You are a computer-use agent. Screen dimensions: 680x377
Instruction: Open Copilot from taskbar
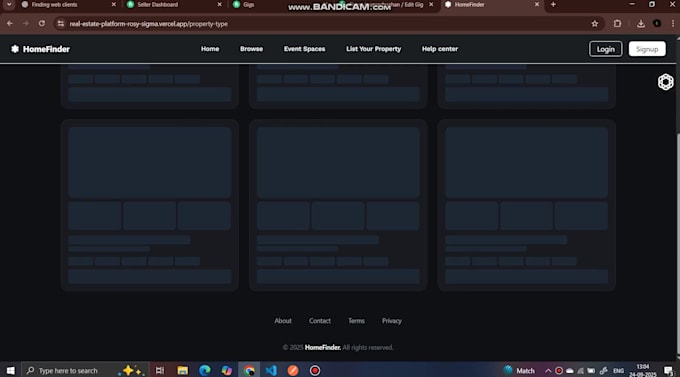227,370
